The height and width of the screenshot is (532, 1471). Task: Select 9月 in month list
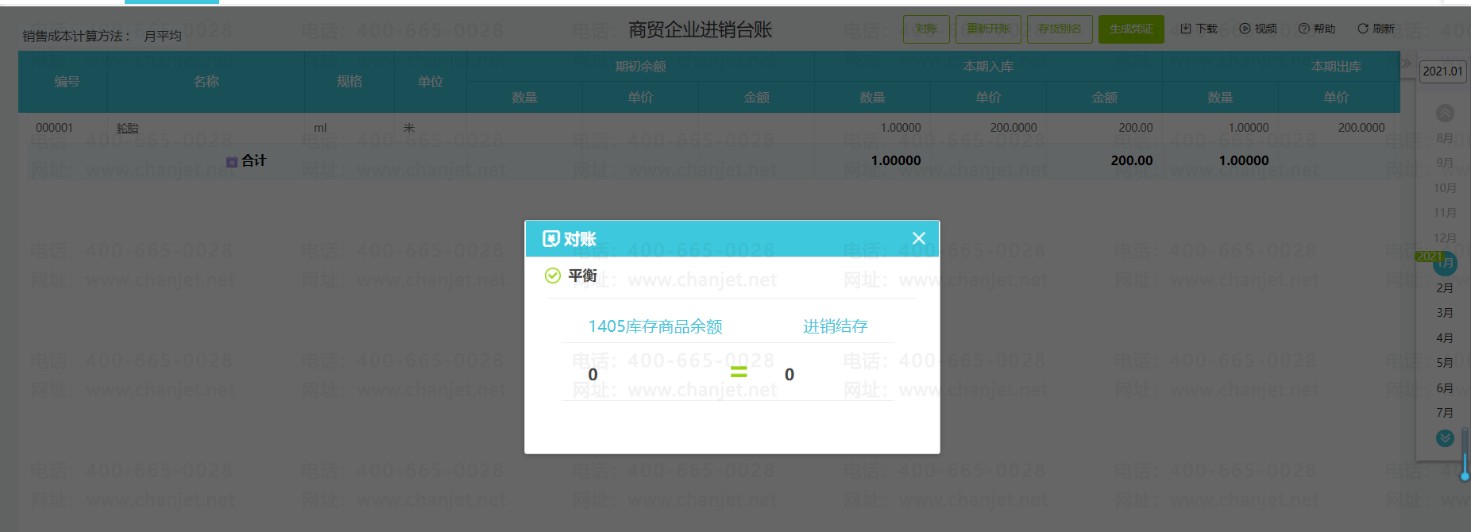1445,163
